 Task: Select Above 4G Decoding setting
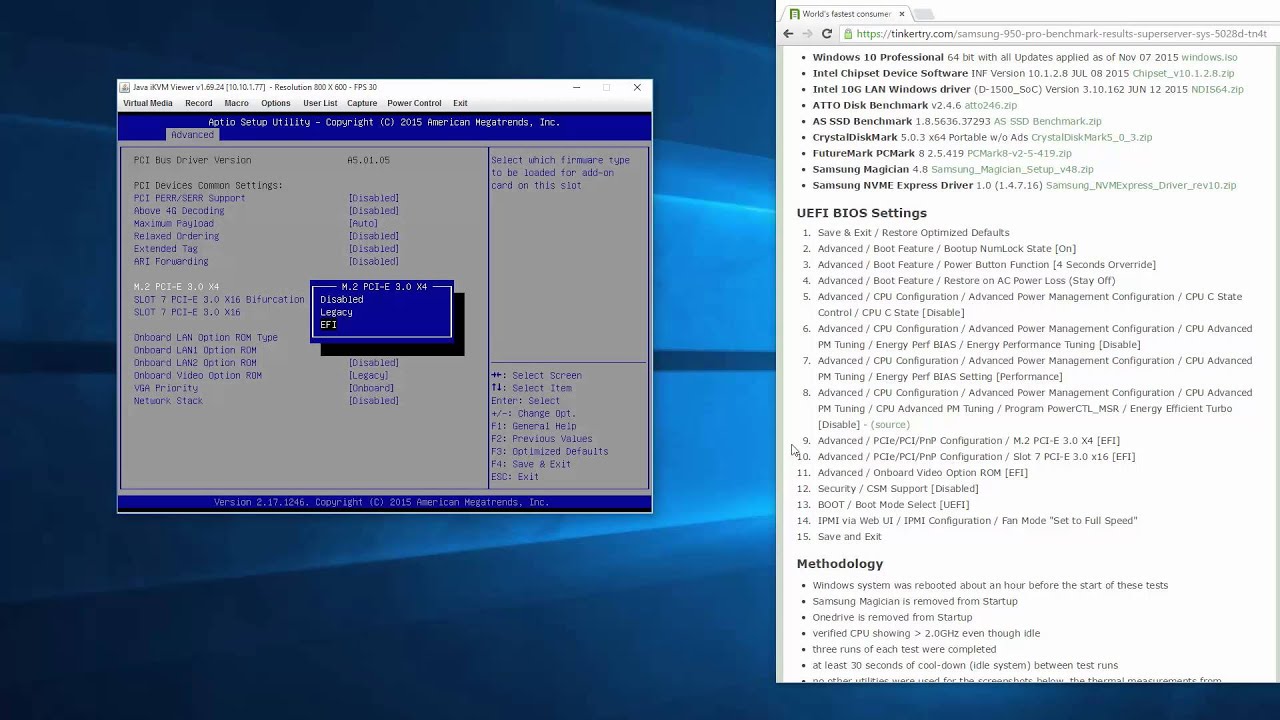click(179, 211)
